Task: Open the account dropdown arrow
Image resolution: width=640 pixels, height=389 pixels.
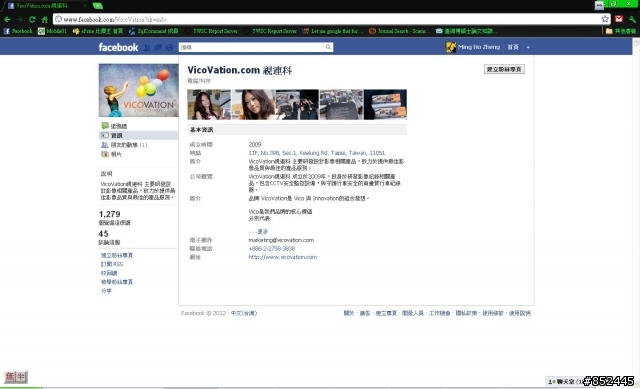Action: pos(528,47)
